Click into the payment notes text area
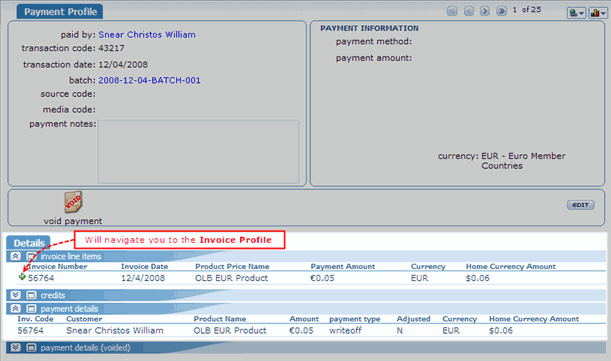 pyautogui.click(x=198, y=151)
